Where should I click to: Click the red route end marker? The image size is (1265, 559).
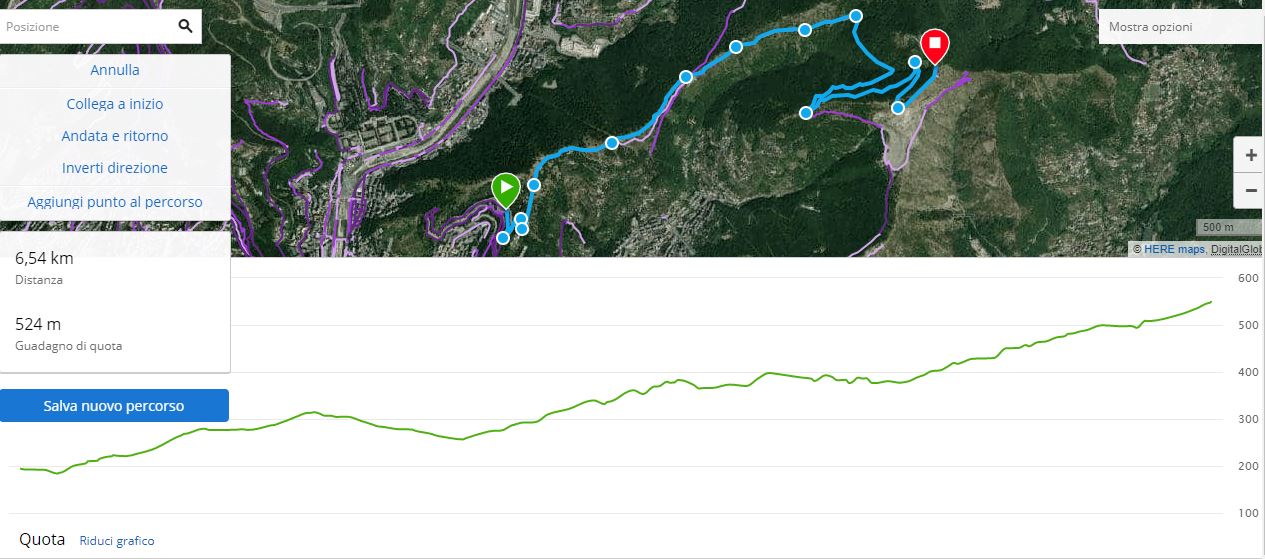(934, 44)
